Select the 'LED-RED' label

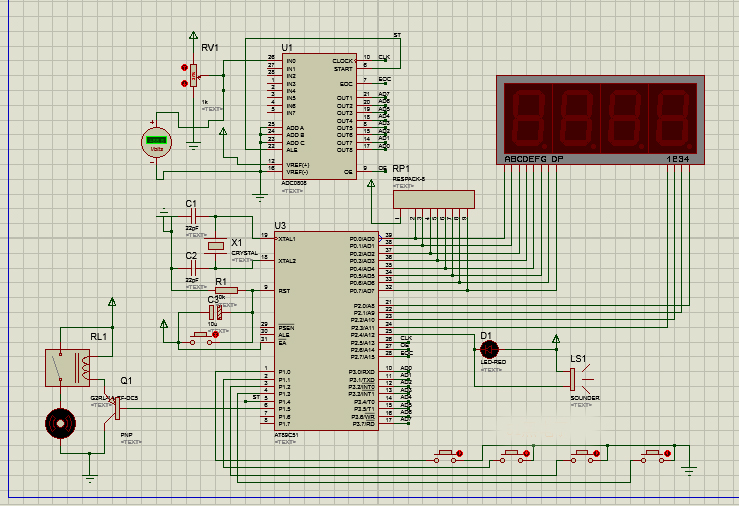tap(493, 362)
